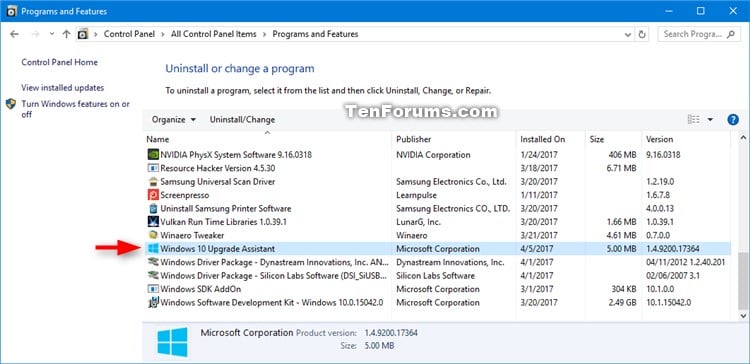Select Samsung Universal Scan Driver name
The height and width of the screenshot is (364, 750).
[x=218, y=182]
